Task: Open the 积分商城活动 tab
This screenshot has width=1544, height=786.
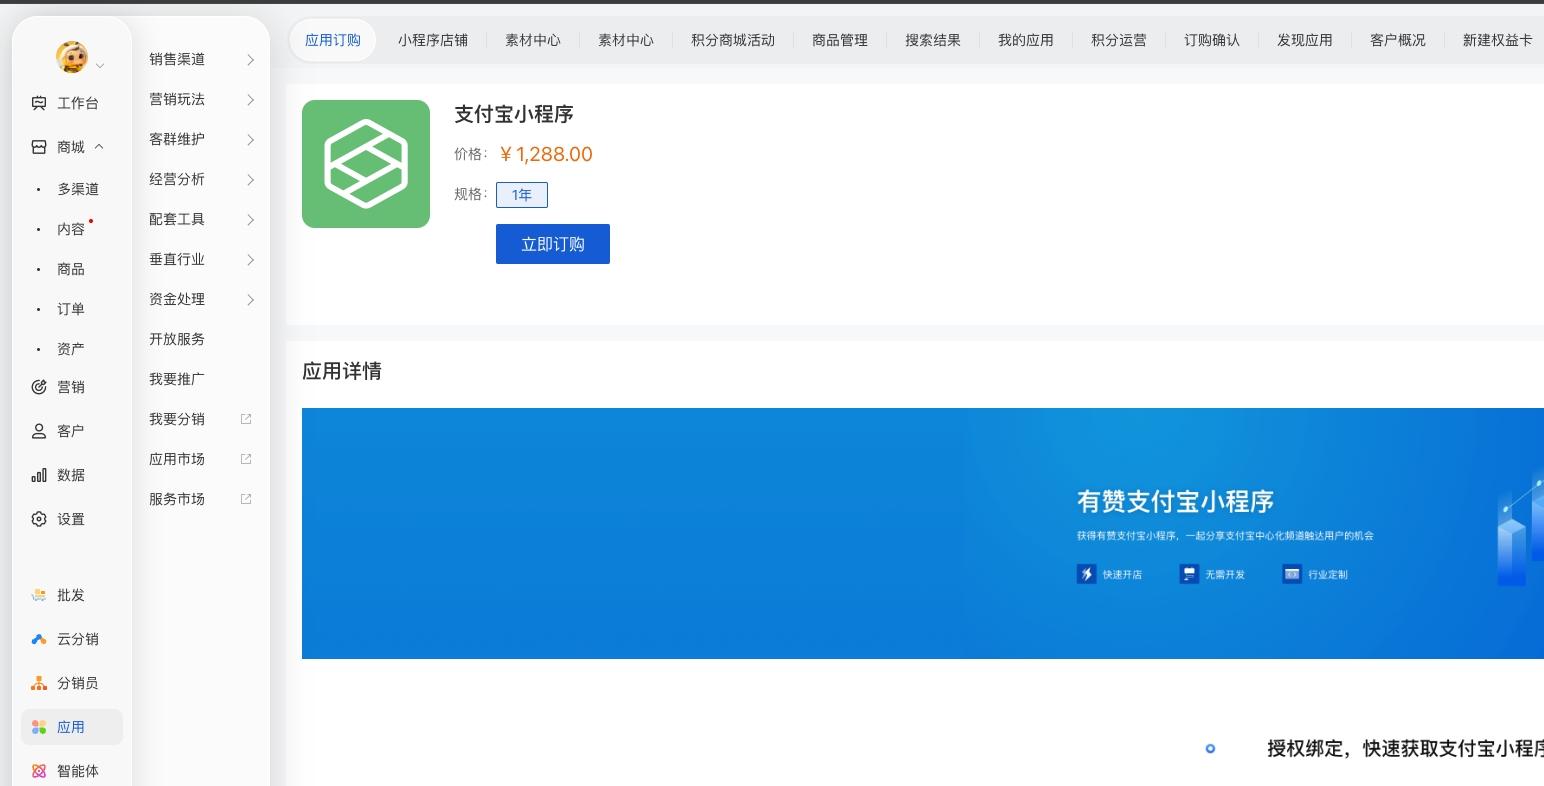Action: [x=733, y=40]
